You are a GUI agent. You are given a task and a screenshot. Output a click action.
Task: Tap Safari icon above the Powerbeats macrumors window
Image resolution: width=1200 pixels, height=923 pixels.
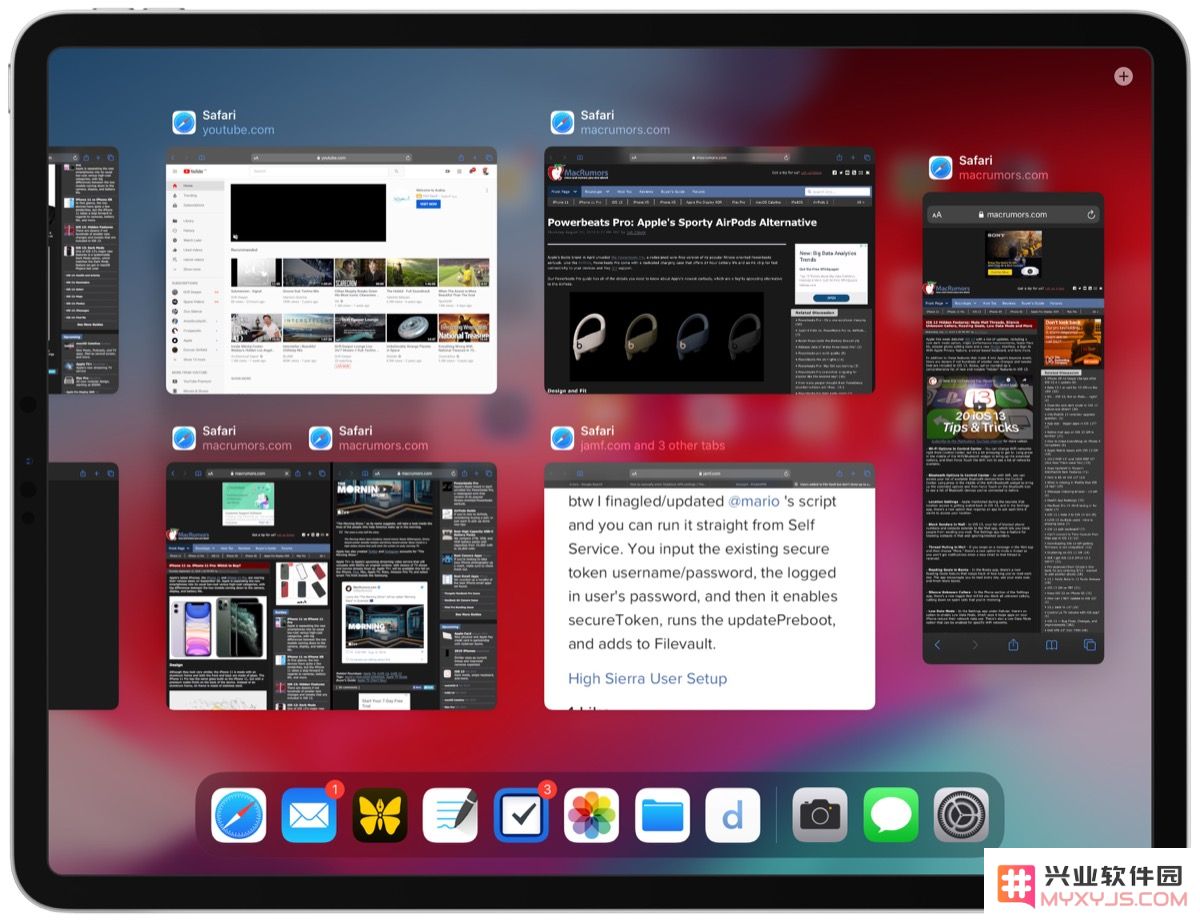pyautogui.click(x=562, y=122)
